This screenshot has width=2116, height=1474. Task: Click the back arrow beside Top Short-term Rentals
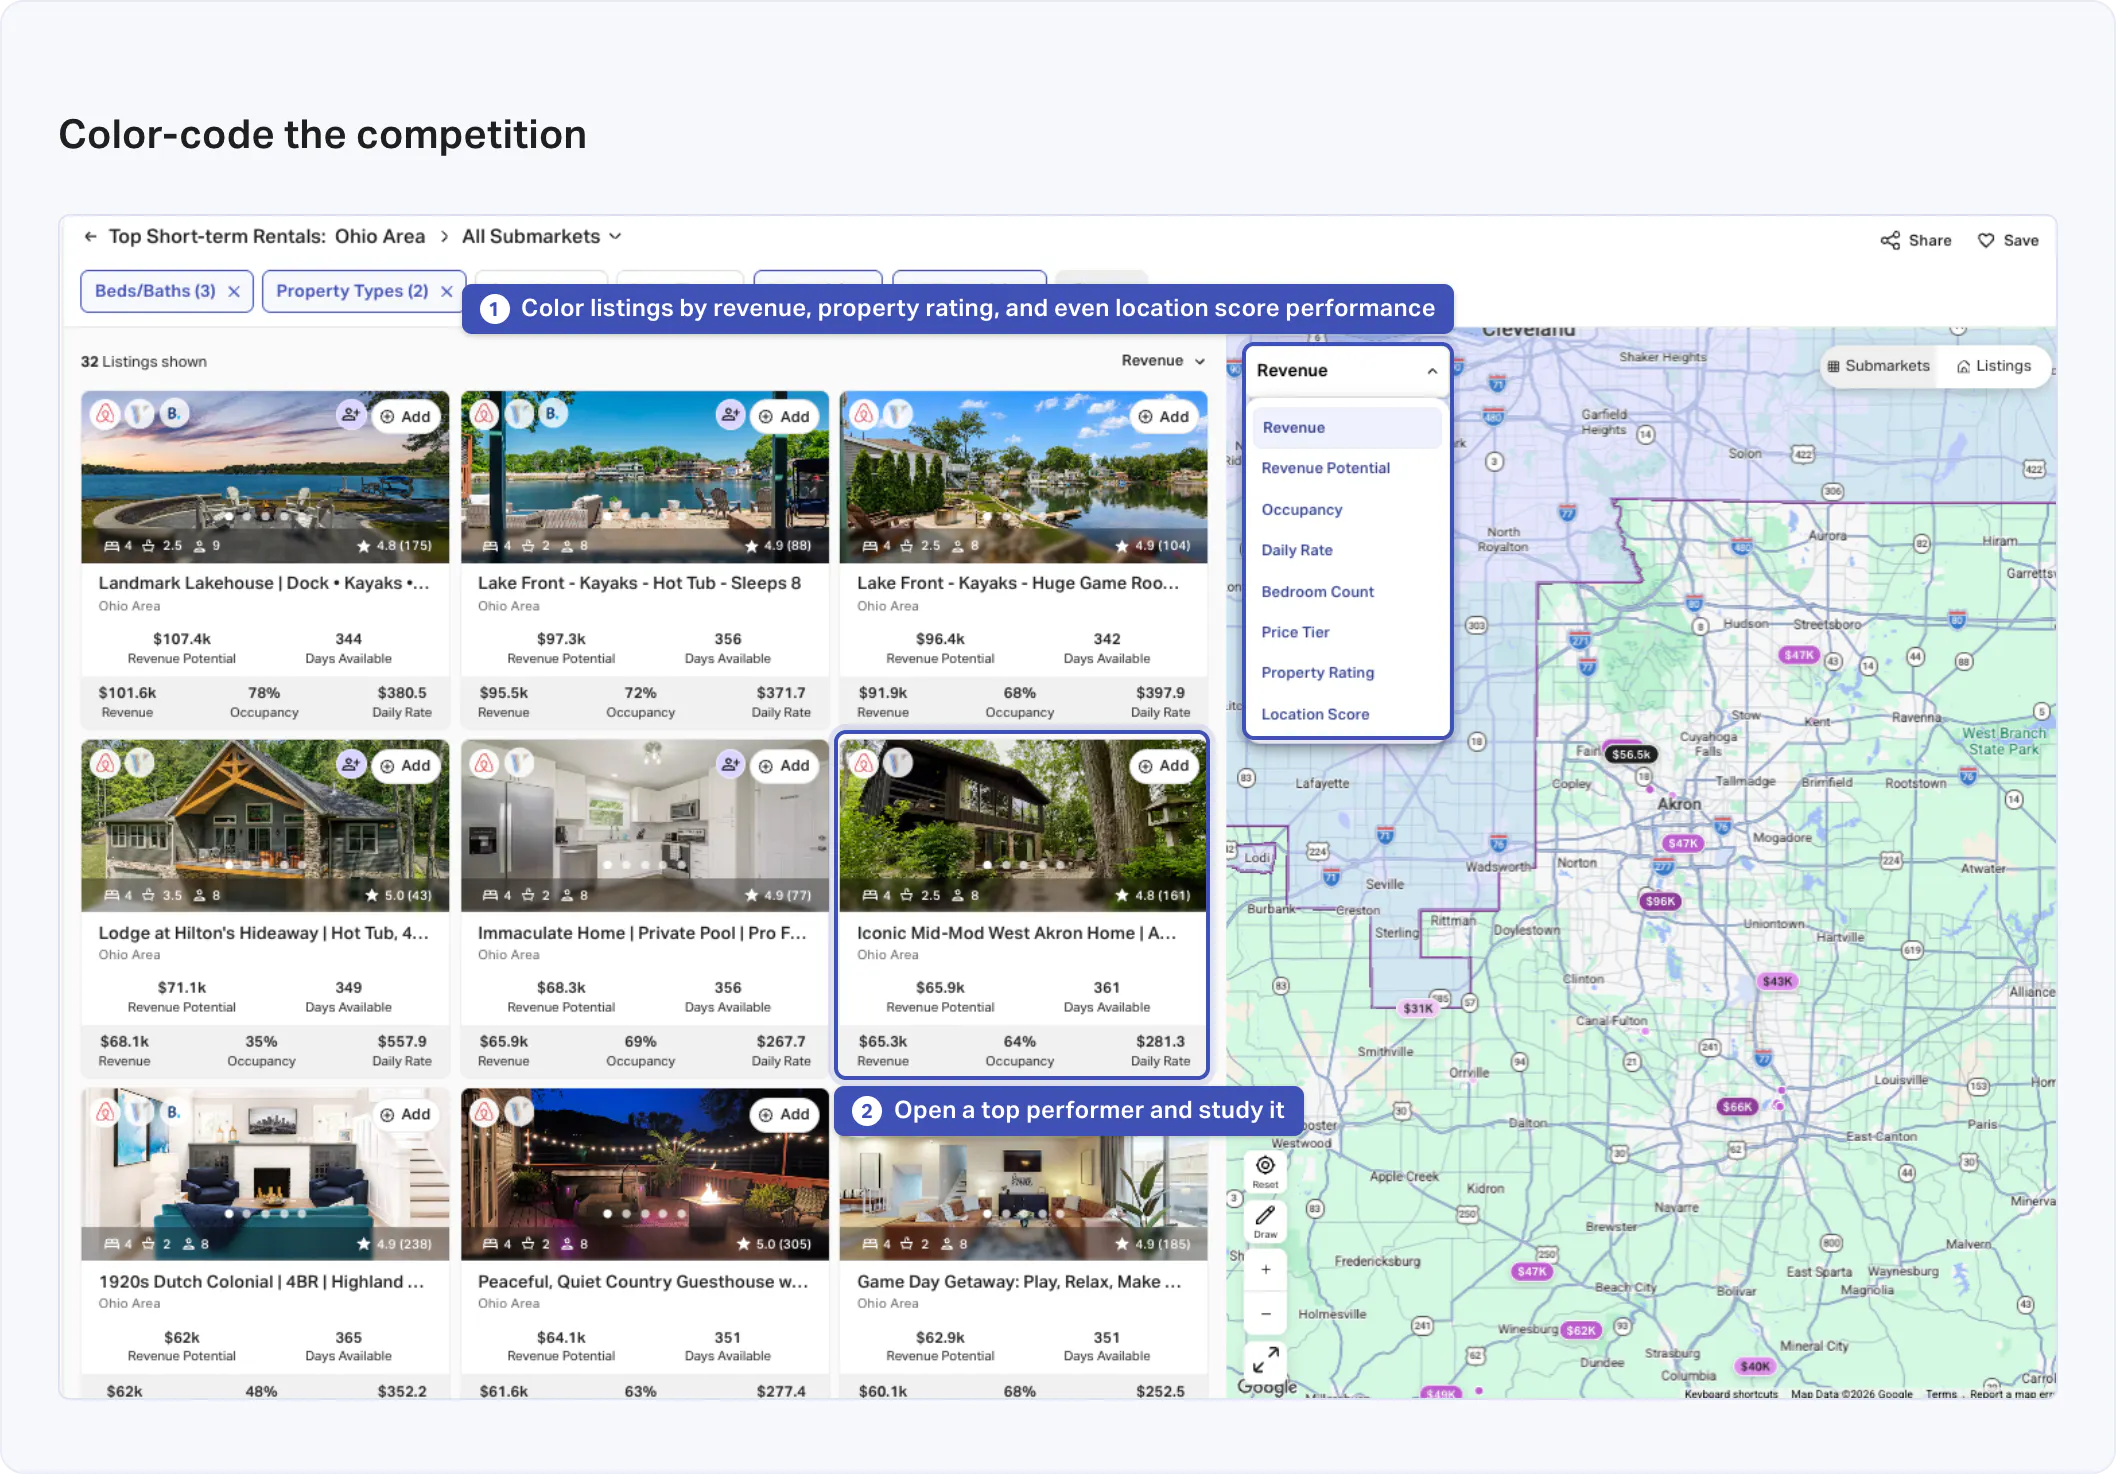[90, 237]
